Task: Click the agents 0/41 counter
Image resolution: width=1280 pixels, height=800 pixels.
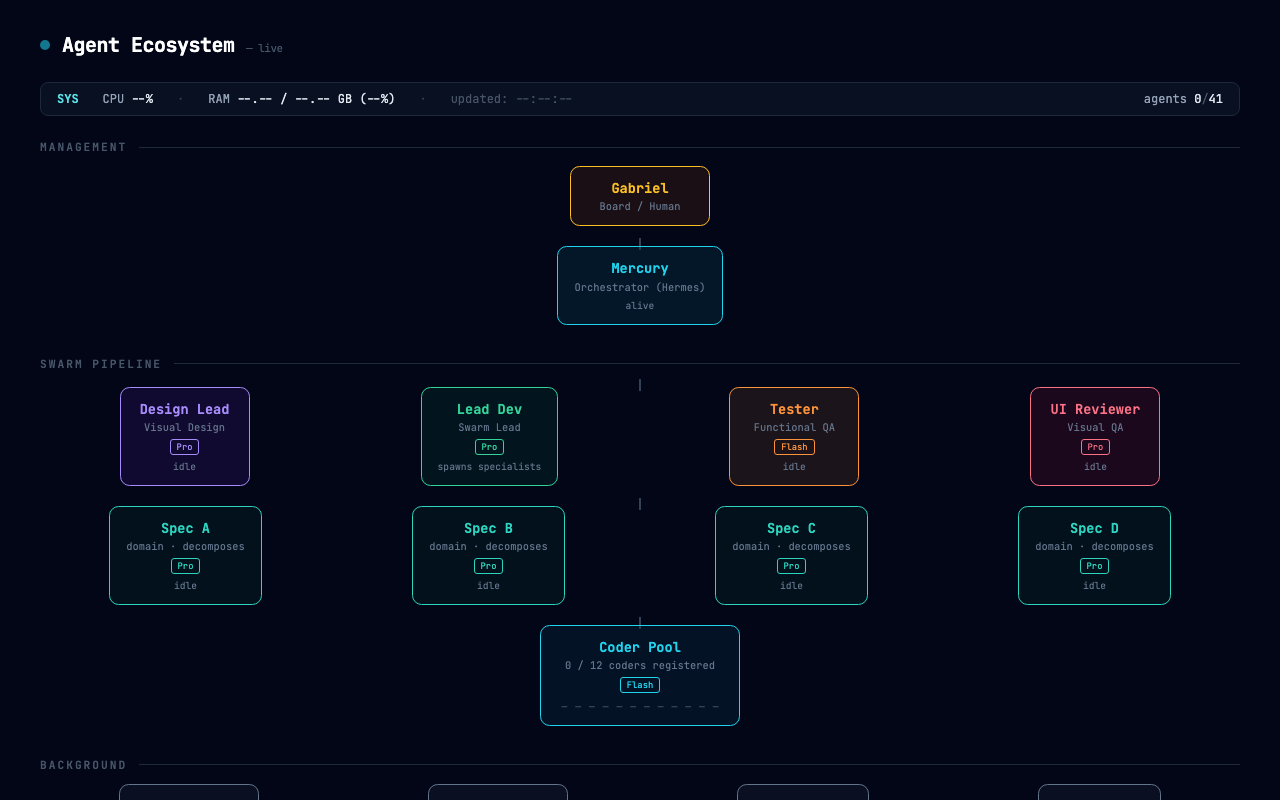Action: pyautogui.click(x=1183, y=99)
